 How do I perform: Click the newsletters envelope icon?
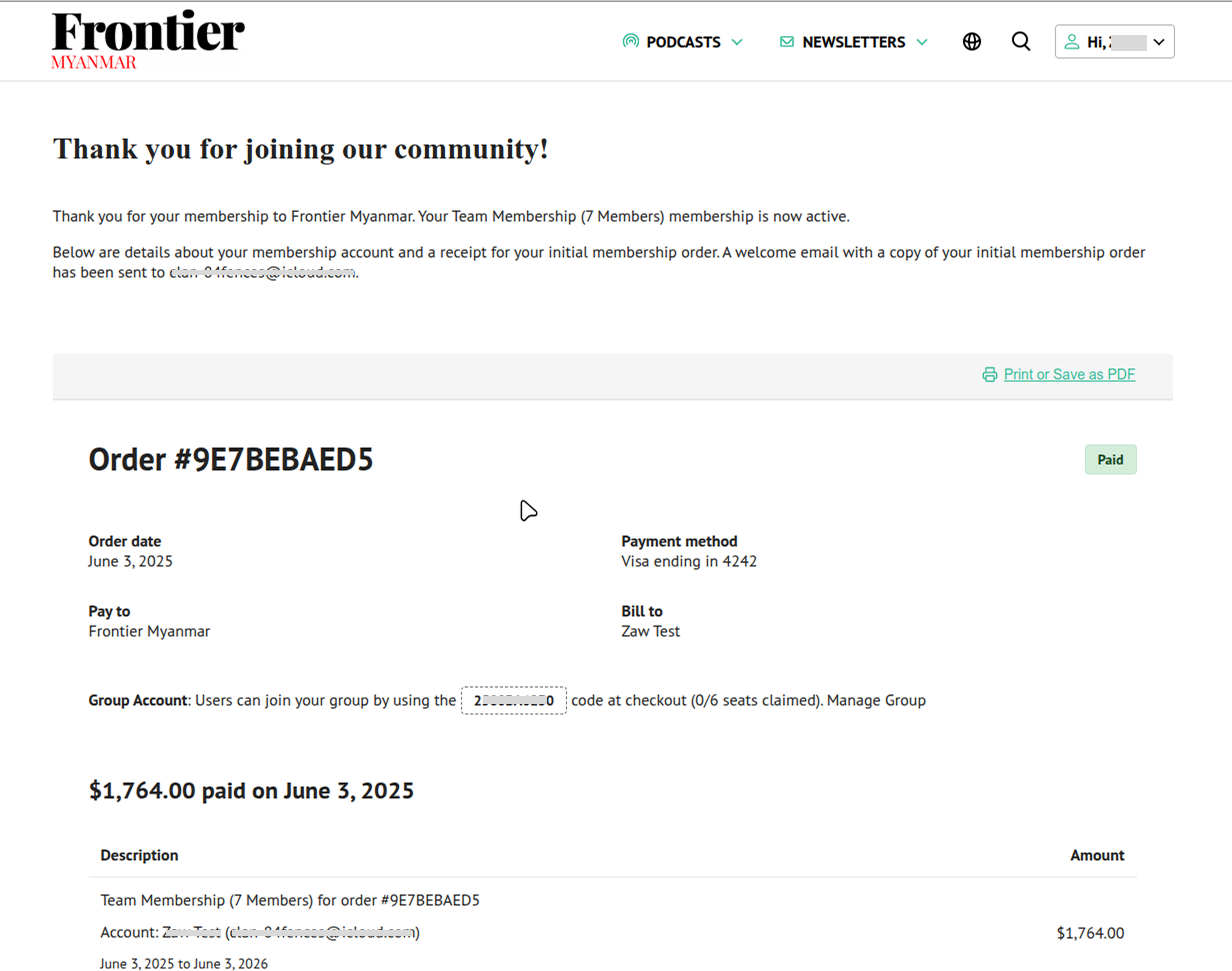tap(787, 42)
